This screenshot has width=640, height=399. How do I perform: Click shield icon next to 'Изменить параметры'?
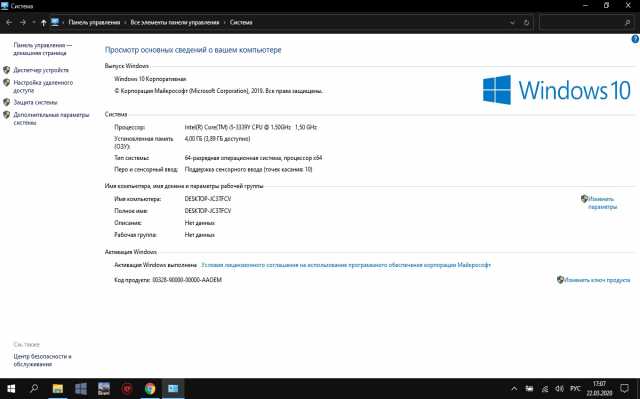click(x=584, y=199)
